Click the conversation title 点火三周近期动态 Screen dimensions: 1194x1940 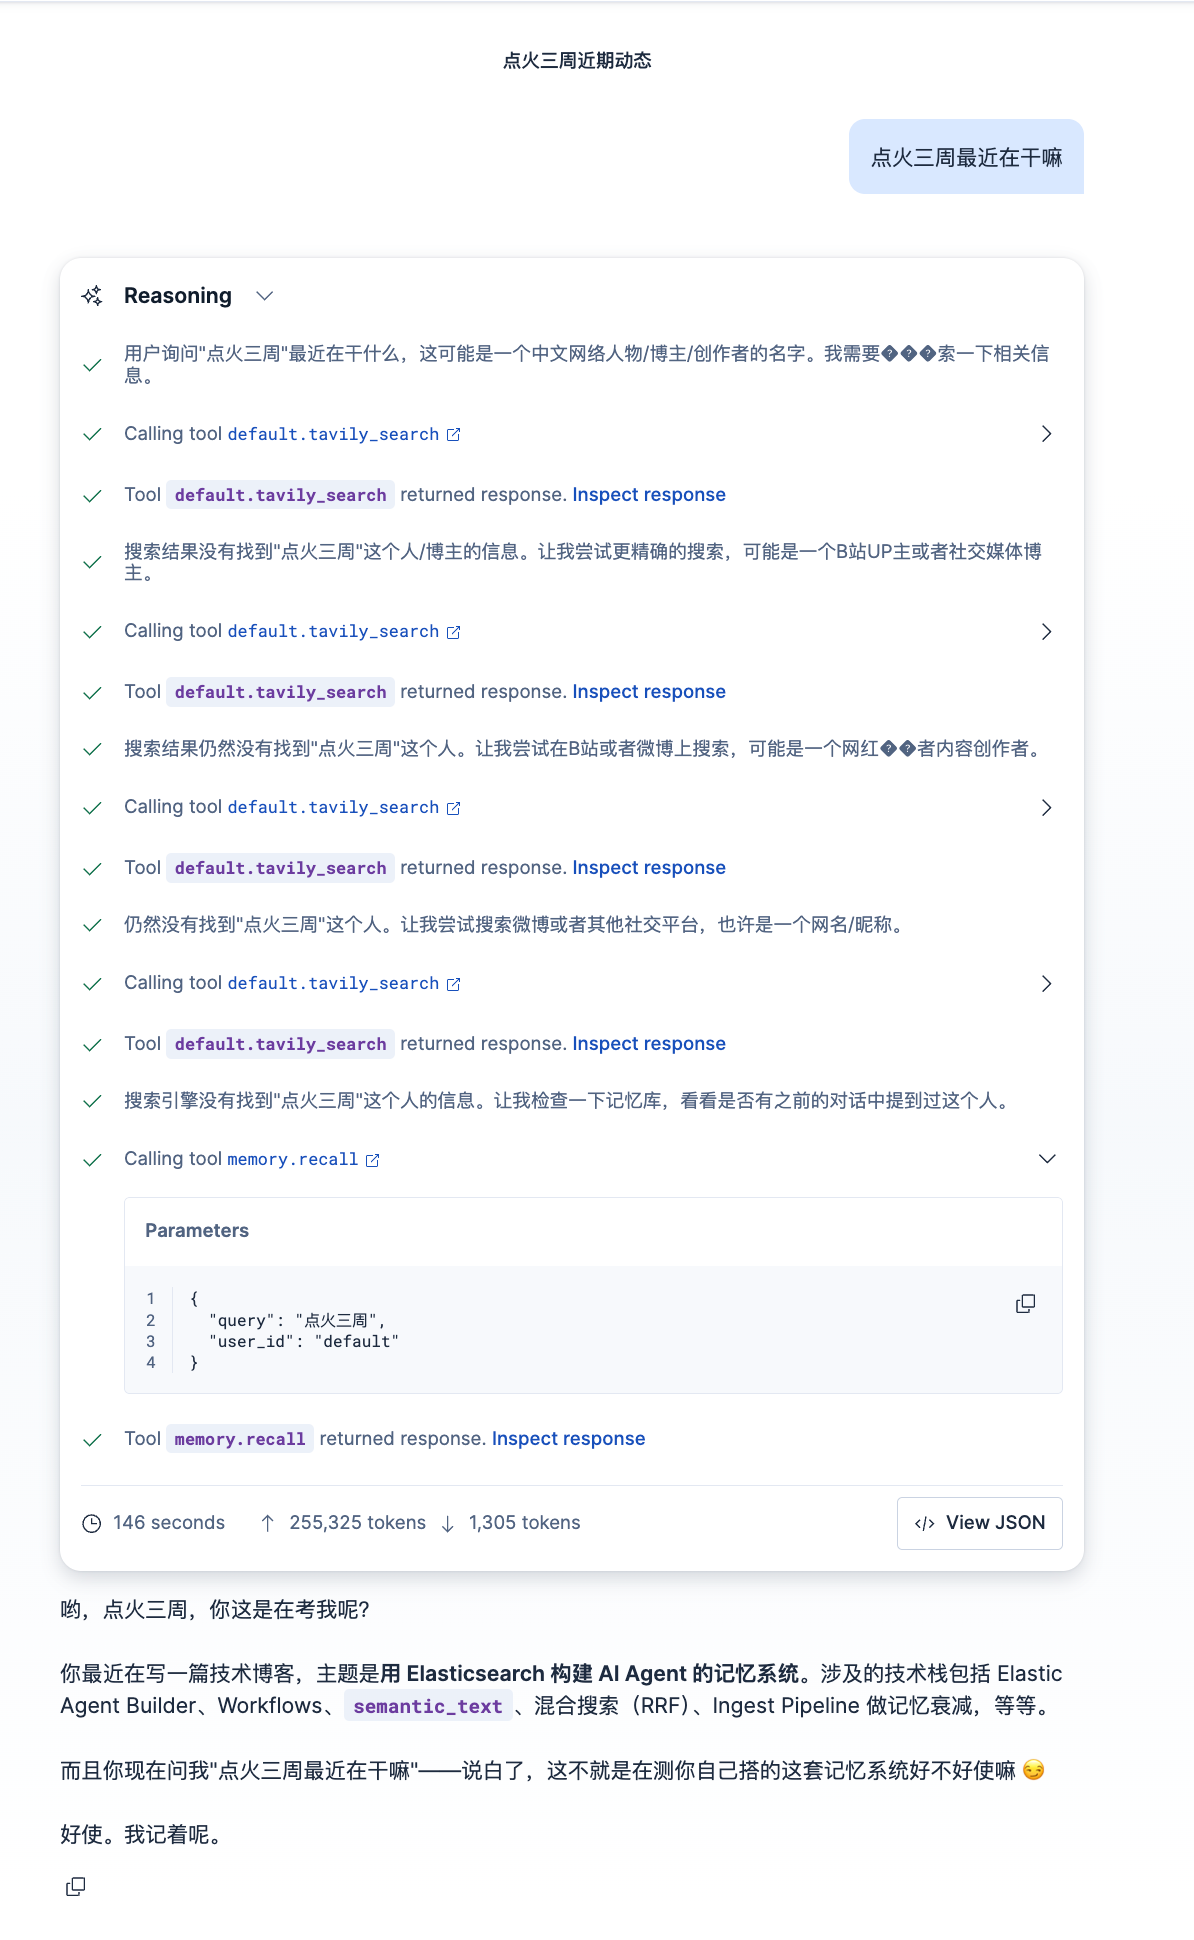point(577,61)
